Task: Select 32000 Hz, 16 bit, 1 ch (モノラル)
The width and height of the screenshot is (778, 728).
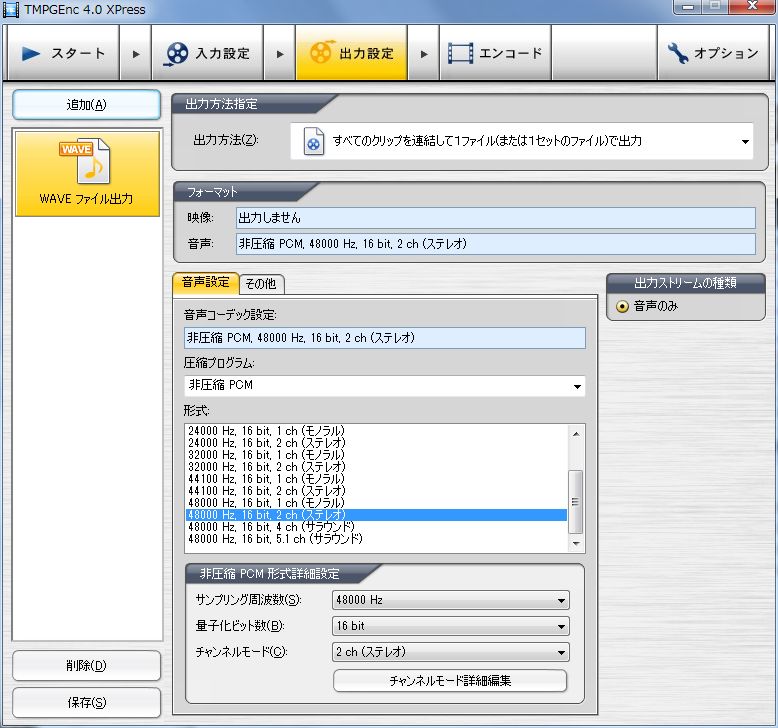Action: pyautogui.click(x=376, y=455)
